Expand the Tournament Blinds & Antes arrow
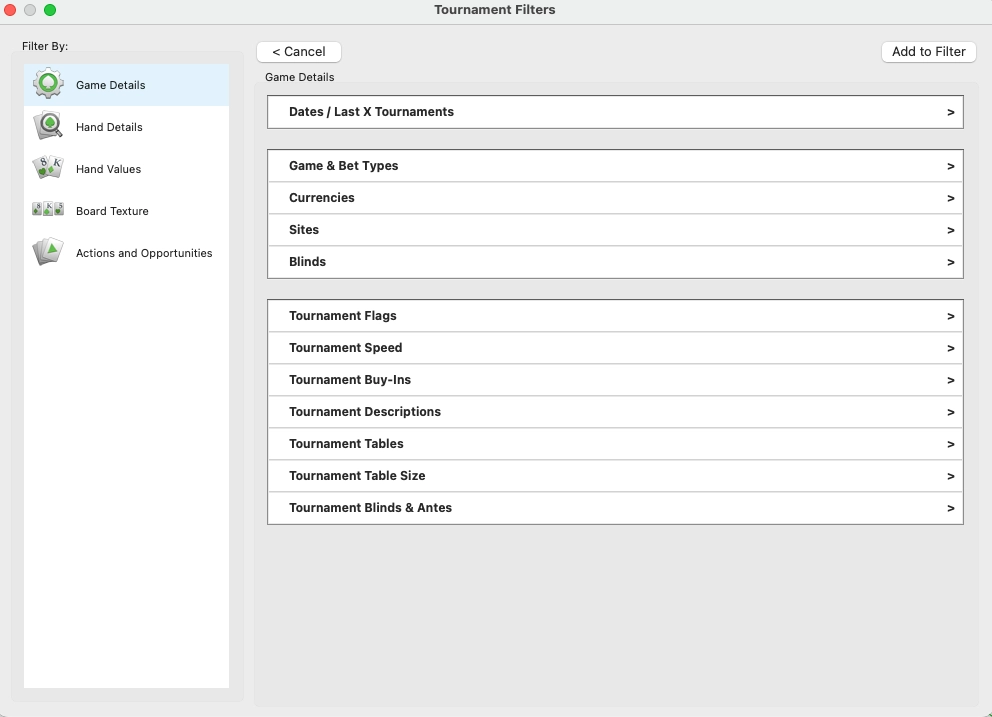The width and height of the screenshot is (992, 717). [x=950, y=508]
